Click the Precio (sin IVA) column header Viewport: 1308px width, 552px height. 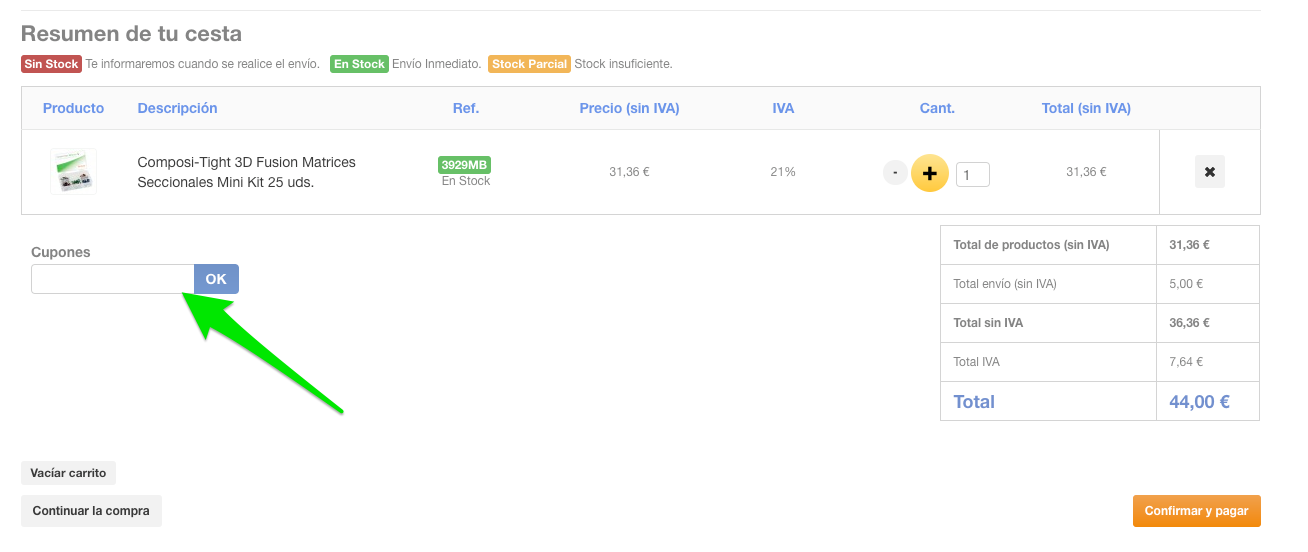(629, 108)
